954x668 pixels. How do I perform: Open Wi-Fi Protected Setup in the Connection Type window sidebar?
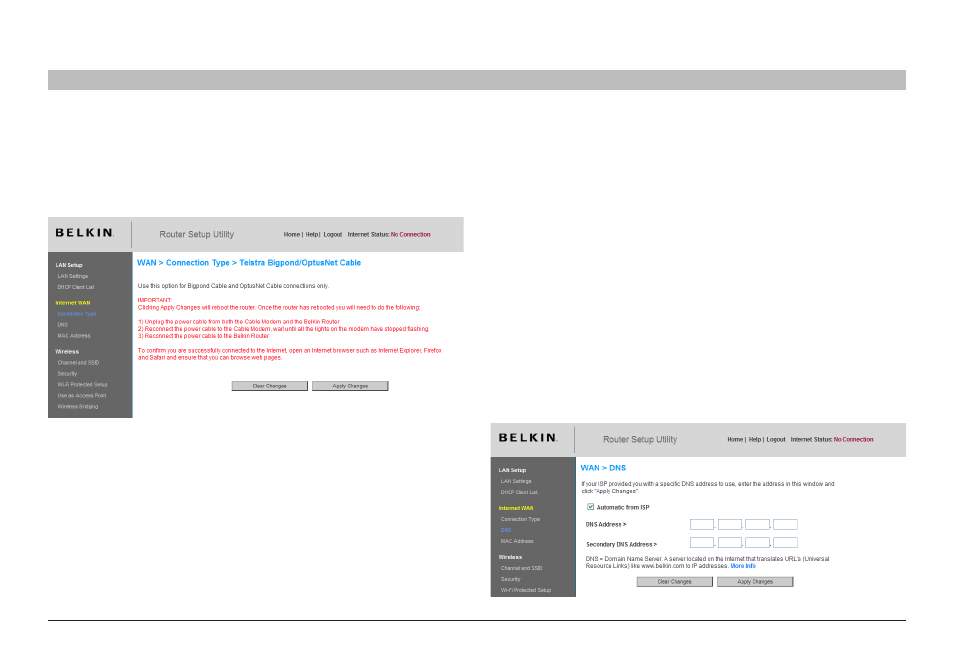[x=83, y=384]
